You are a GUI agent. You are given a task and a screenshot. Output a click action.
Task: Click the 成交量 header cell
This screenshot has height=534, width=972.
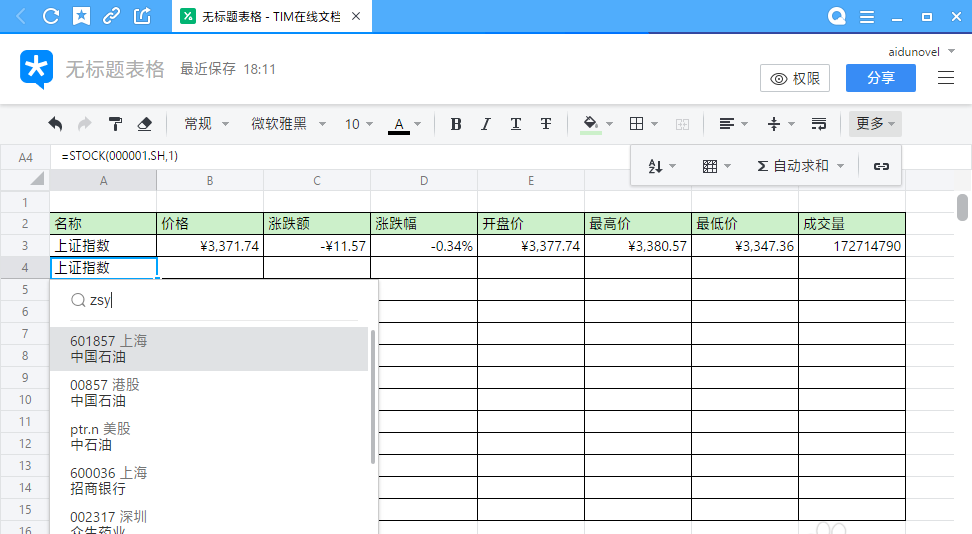pos(852,224)
